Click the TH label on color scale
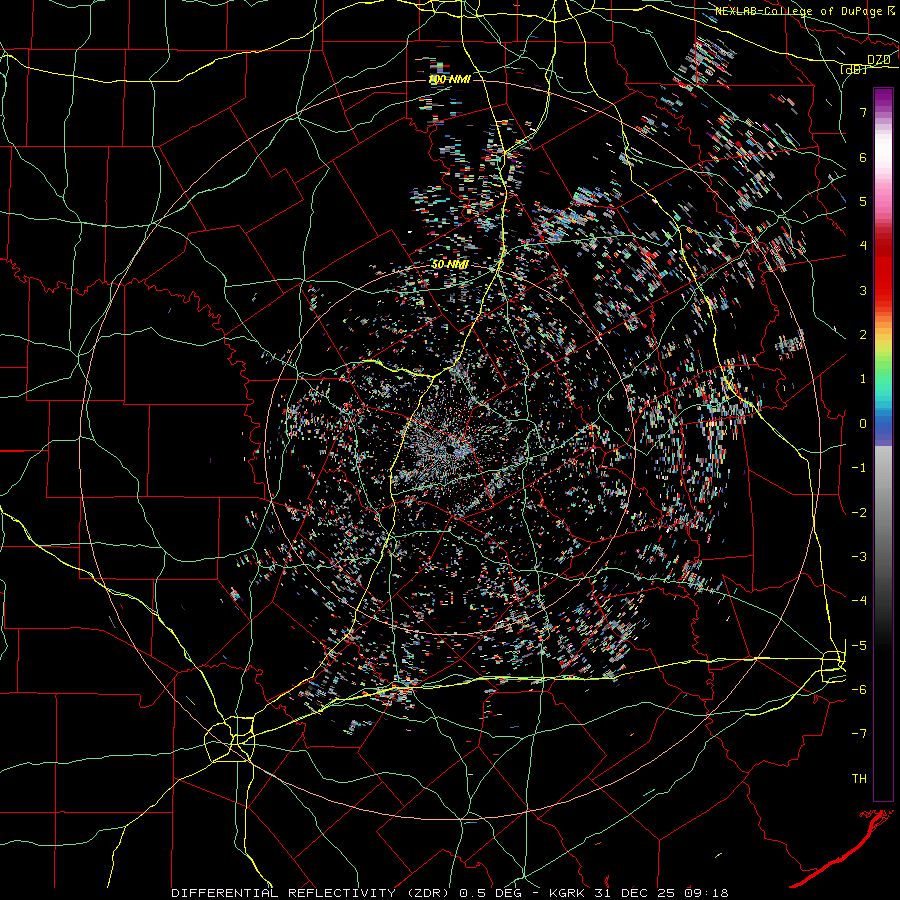This screenshot has width=900, height=900. click(x=859, y=779)
